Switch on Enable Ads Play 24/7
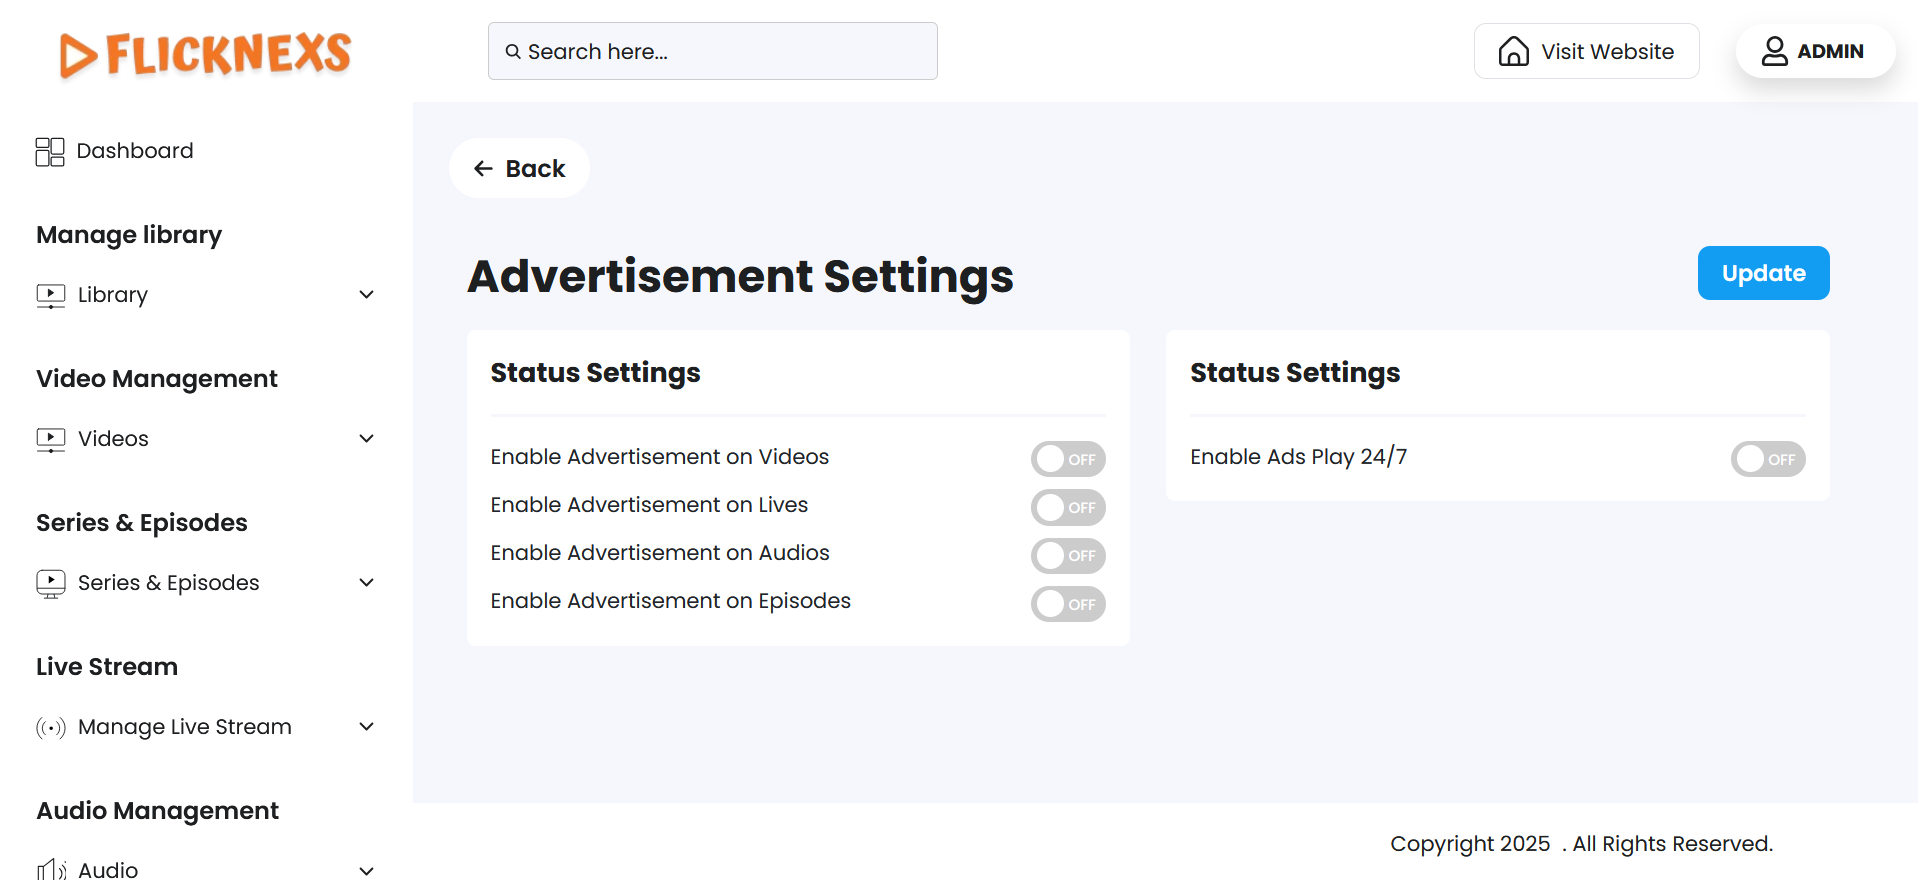The height and width of the screenshot is (880, 1918). pyautogui.click(x=1767, y=459)
